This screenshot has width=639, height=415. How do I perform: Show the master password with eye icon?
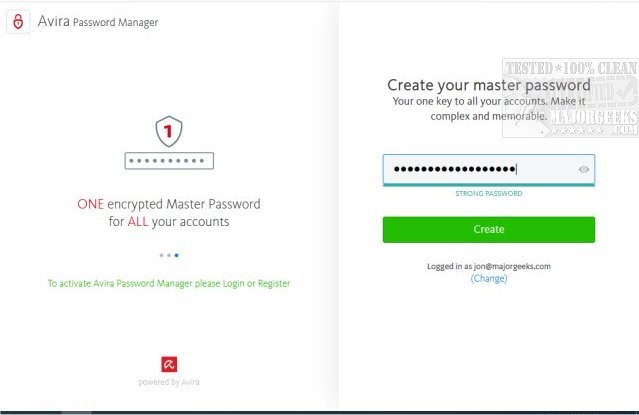point(583,170)
